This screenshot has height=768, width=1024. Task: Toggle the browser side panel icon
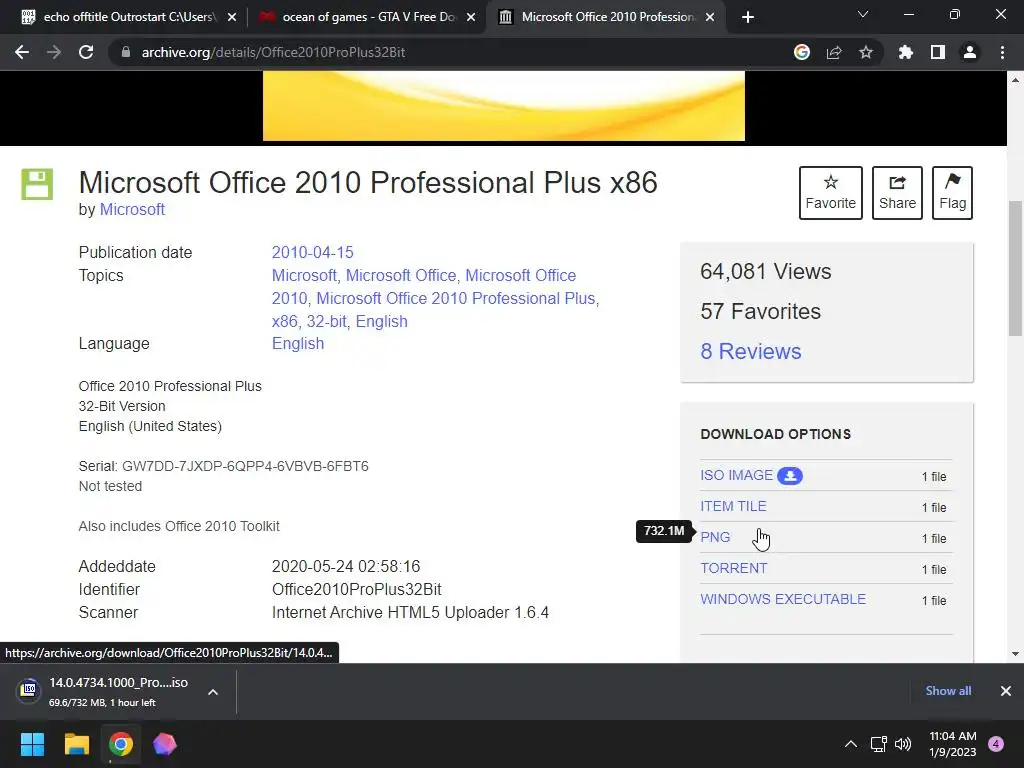[x=938, y=52]
